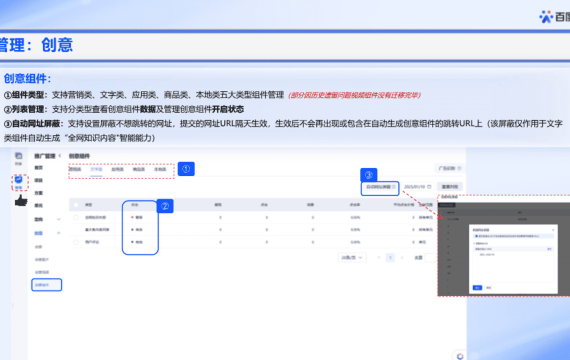Viewport: 570px width, 360px height.
Task: Click the 平均点击价格 column header
Action: pos(404,205)
